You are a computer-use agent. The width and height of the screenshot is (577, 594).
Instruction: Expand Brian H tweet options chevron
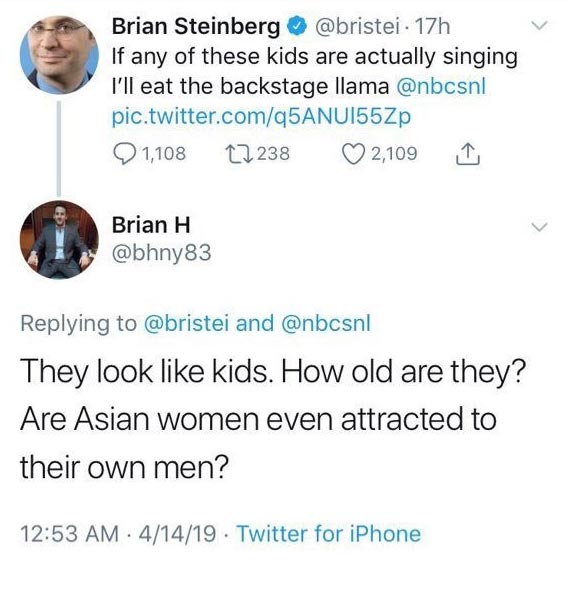click(538, 227)
